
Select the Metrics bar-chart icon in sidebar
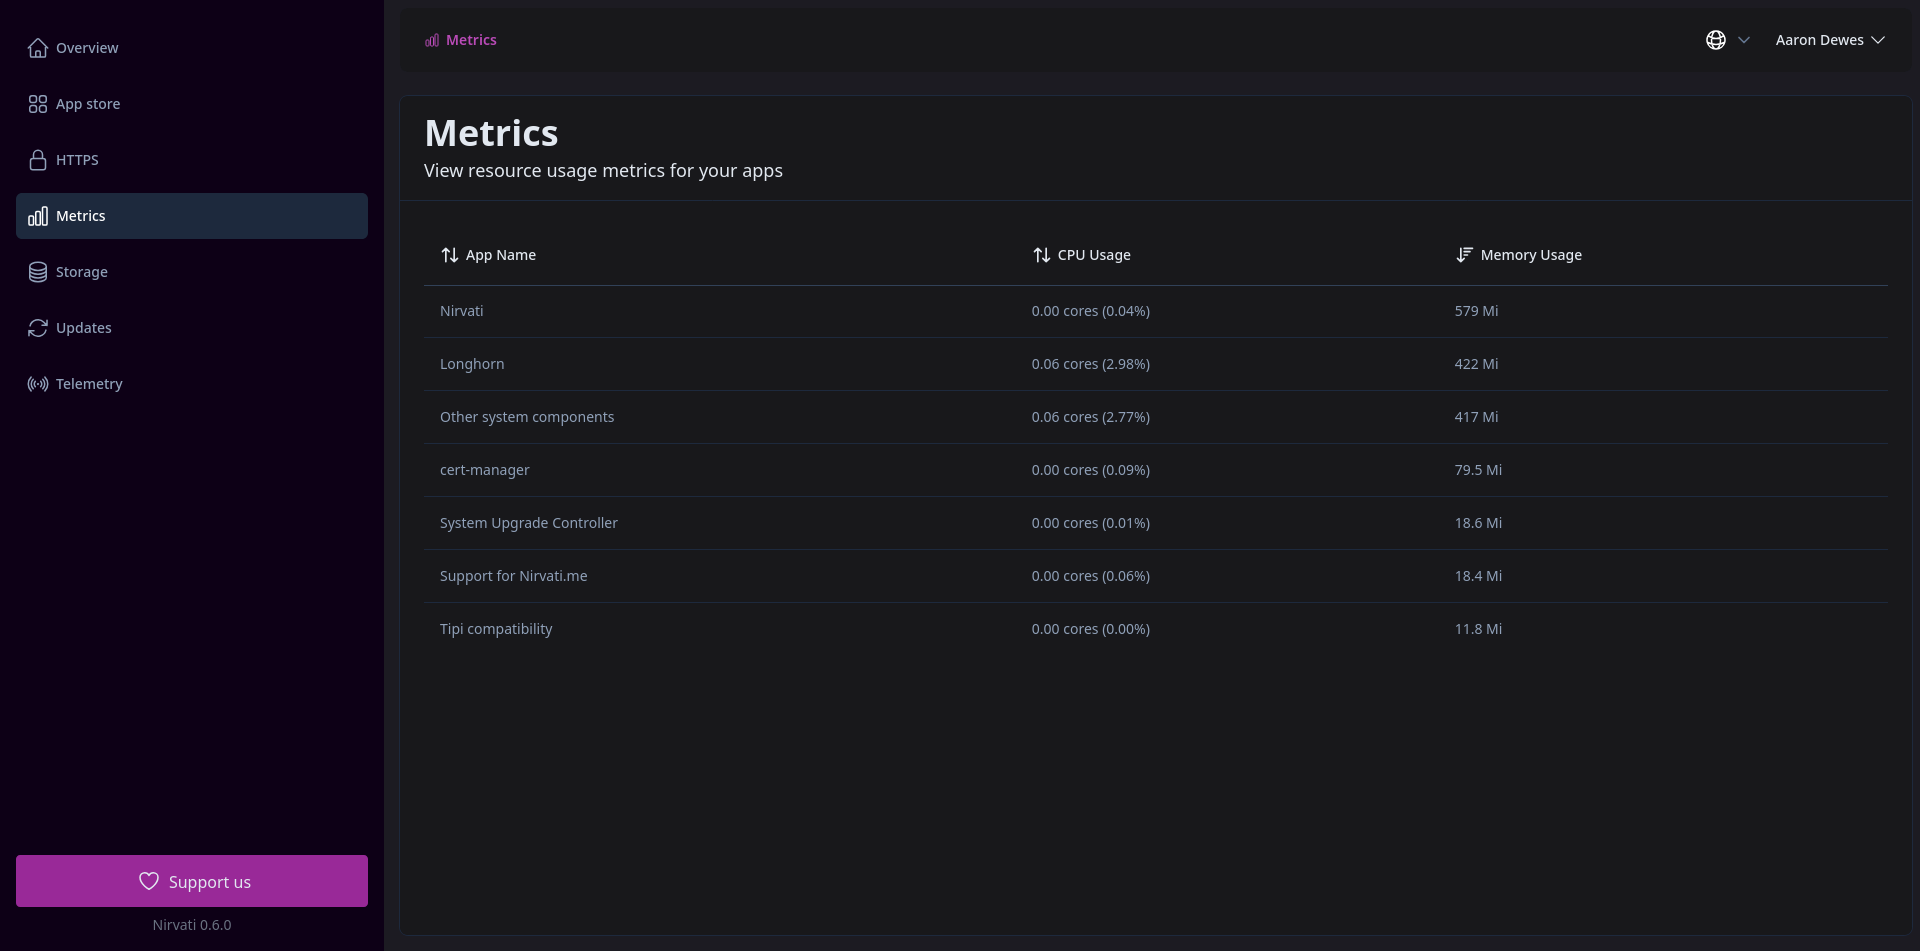(x=38, y=215)
